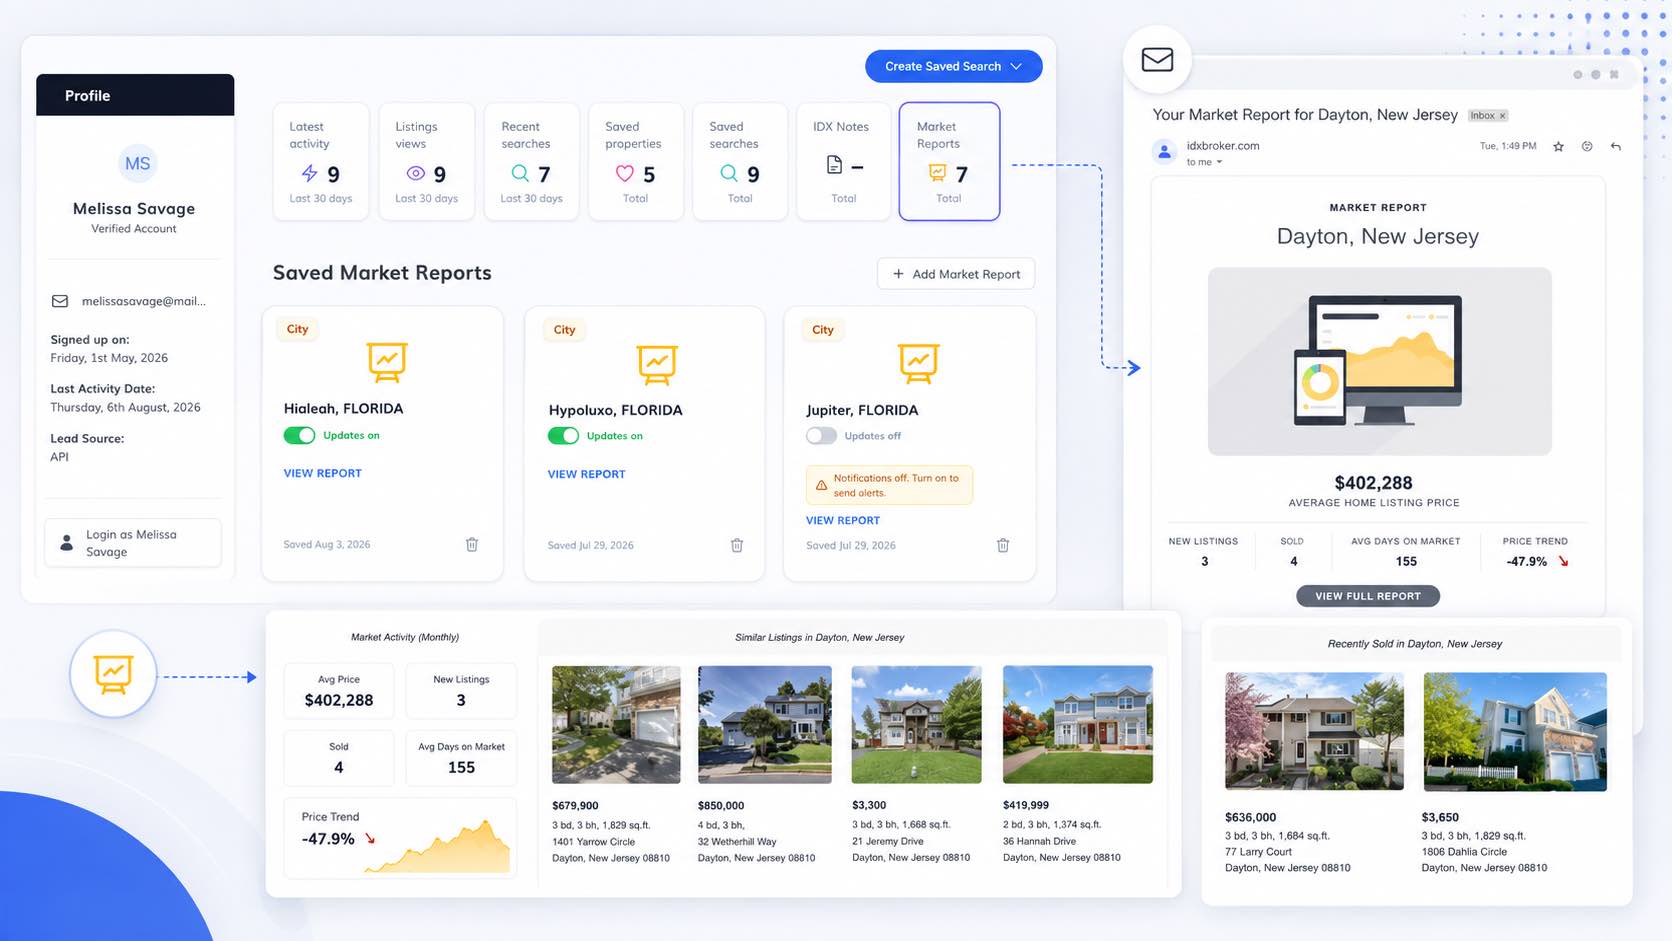The image size is (1672, 941).
Task: Select the Recent searches tab
Action: [532, 161]
